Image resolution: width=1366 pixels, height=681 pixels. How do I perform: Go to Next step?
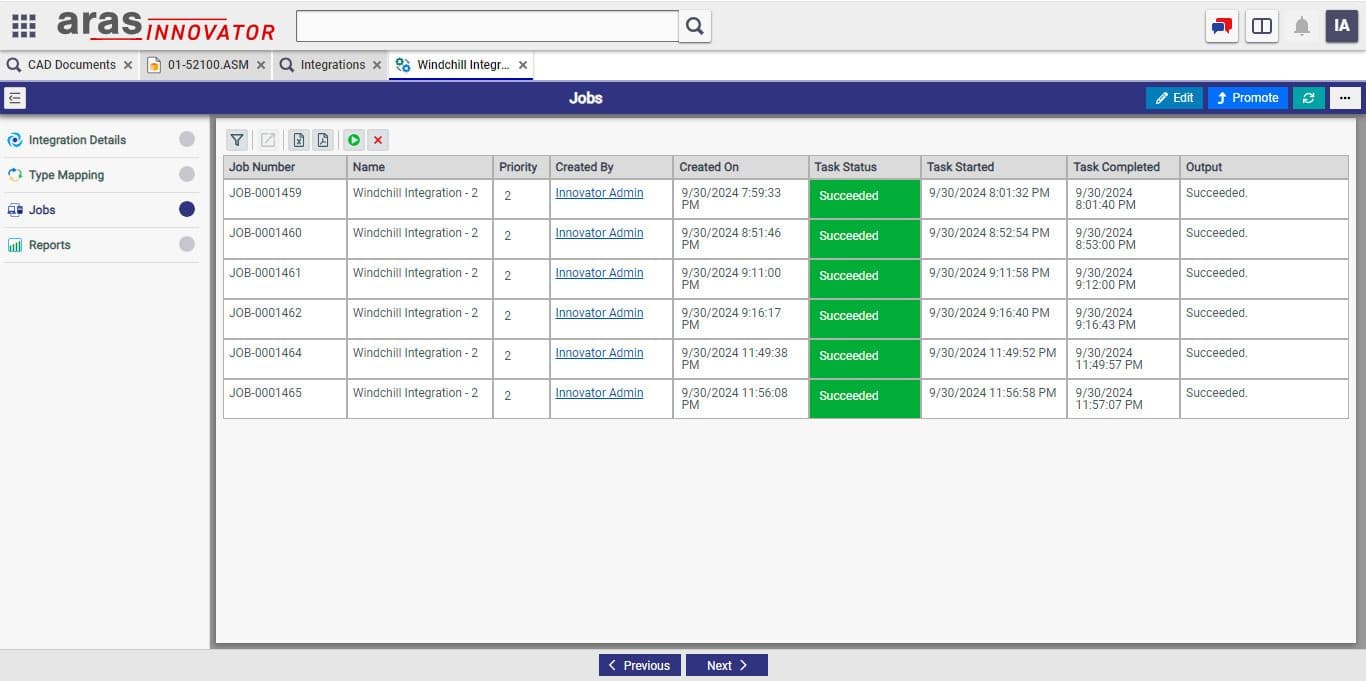click(727, 665)
